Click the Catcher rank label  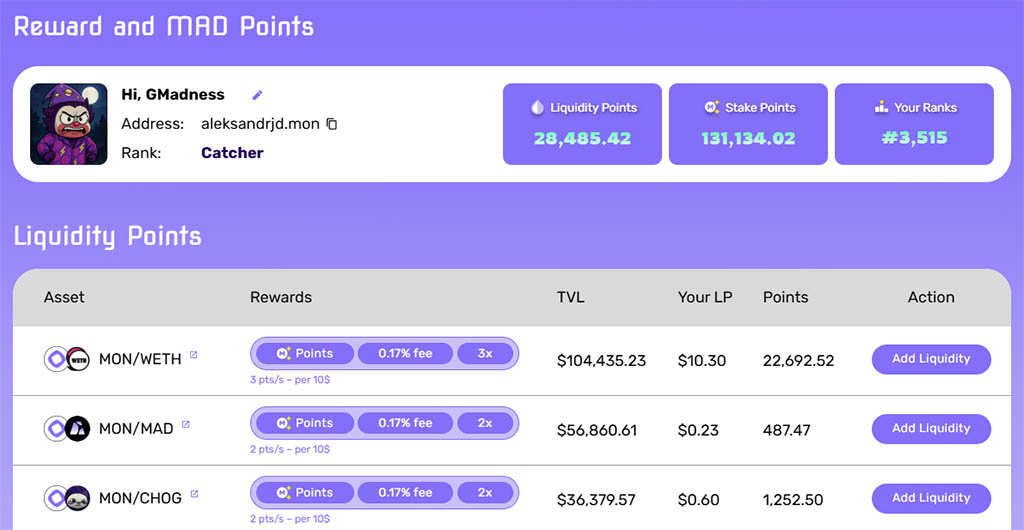pyautogui.click(x=232, y=153)
